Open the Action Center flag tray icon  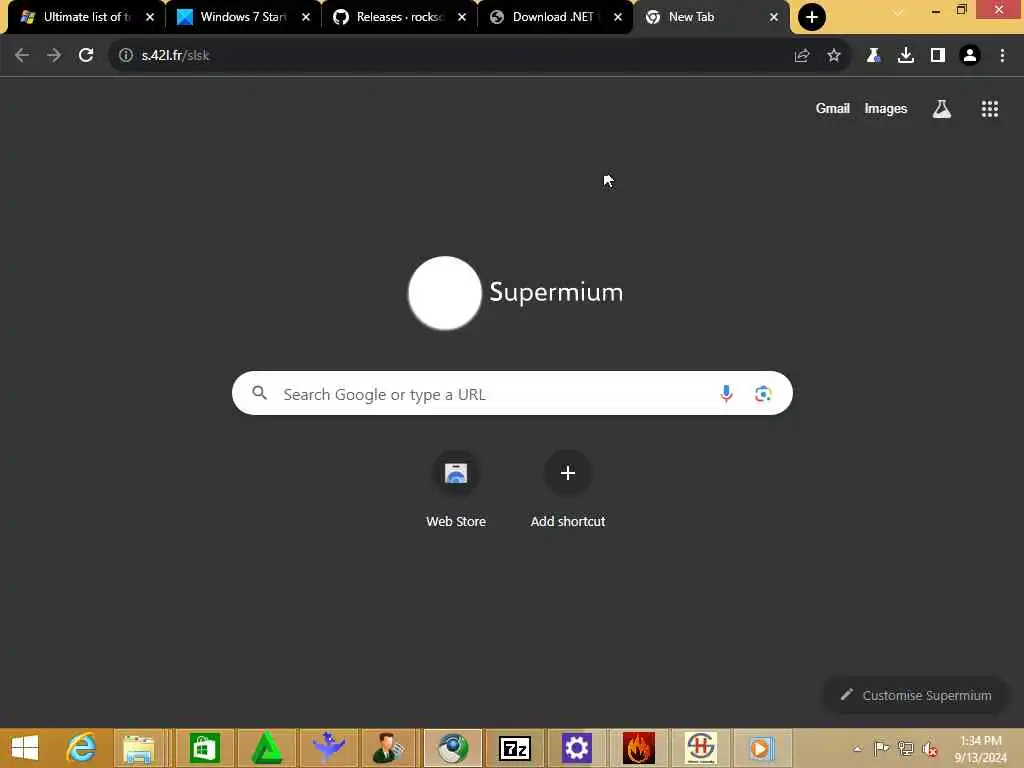pyautogui.click(x=881, y=748)
